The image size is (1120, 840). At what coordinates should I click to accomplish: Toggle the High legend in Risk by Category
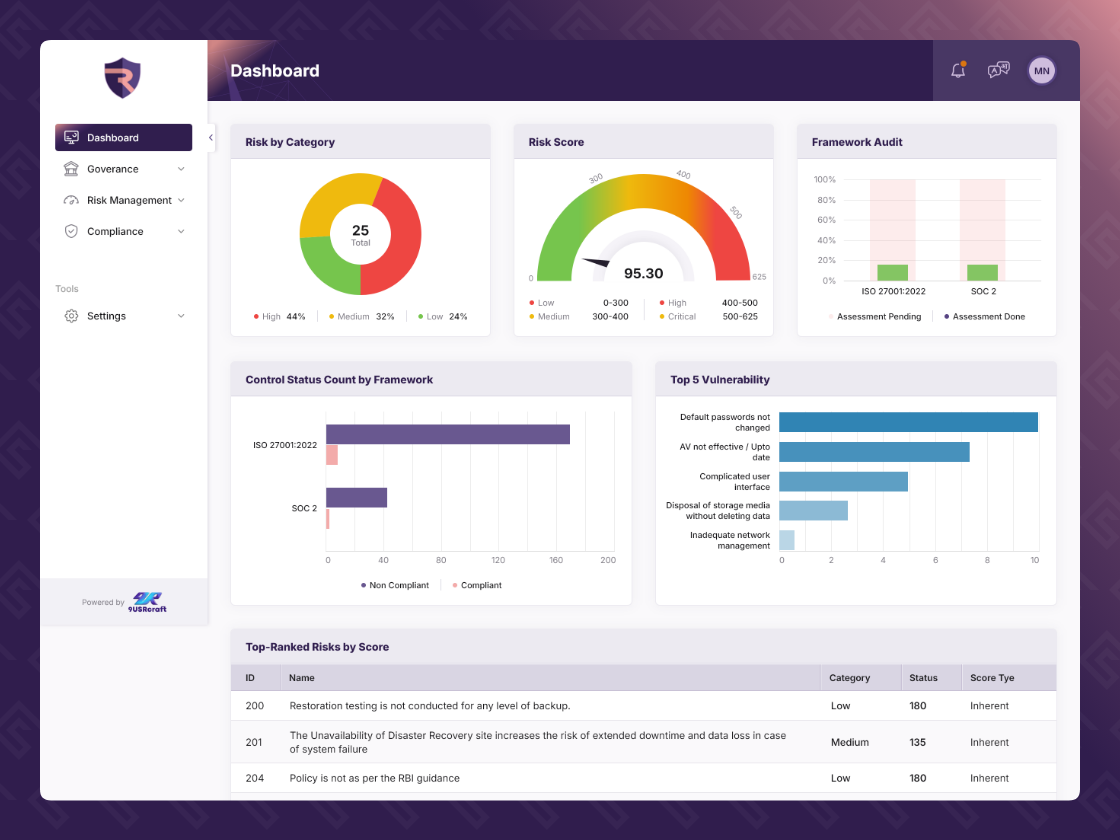(x=279, y=316)
